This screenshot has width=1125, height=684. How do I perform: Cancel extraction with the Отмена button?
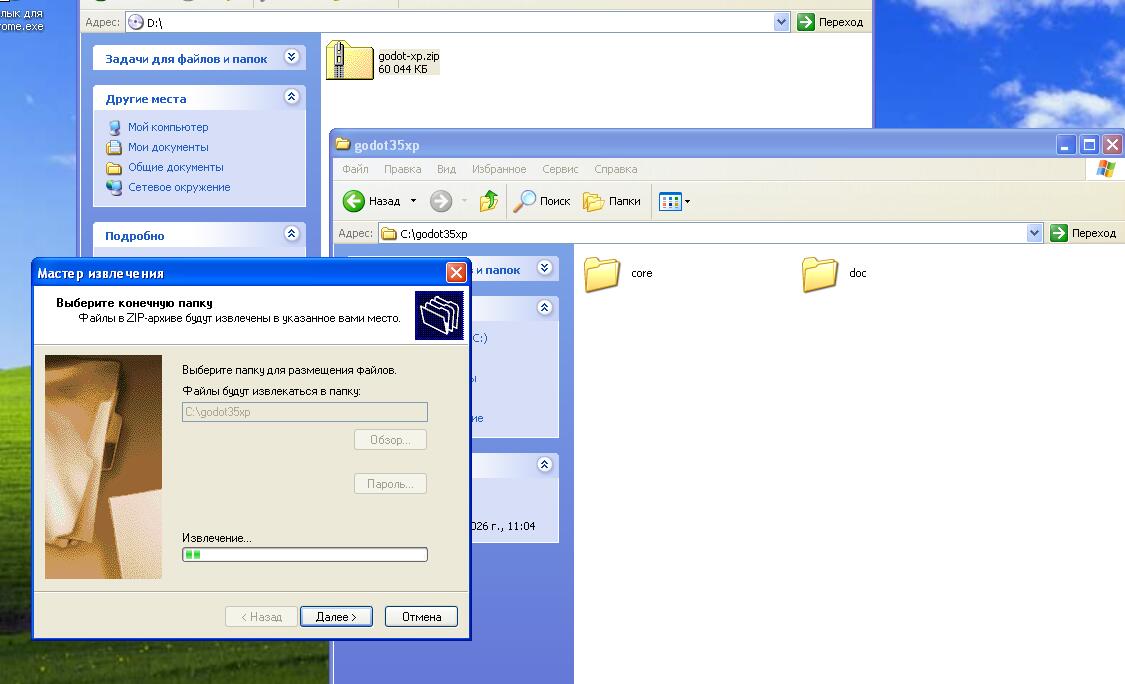click(x=421, y=617)
